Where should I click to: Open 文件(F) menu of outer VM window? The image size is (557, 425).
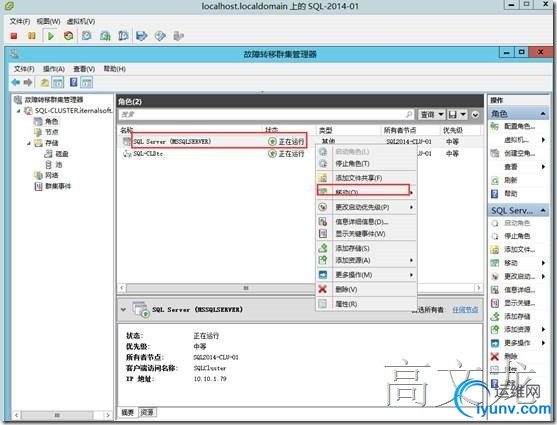click(x=20, y=21)
